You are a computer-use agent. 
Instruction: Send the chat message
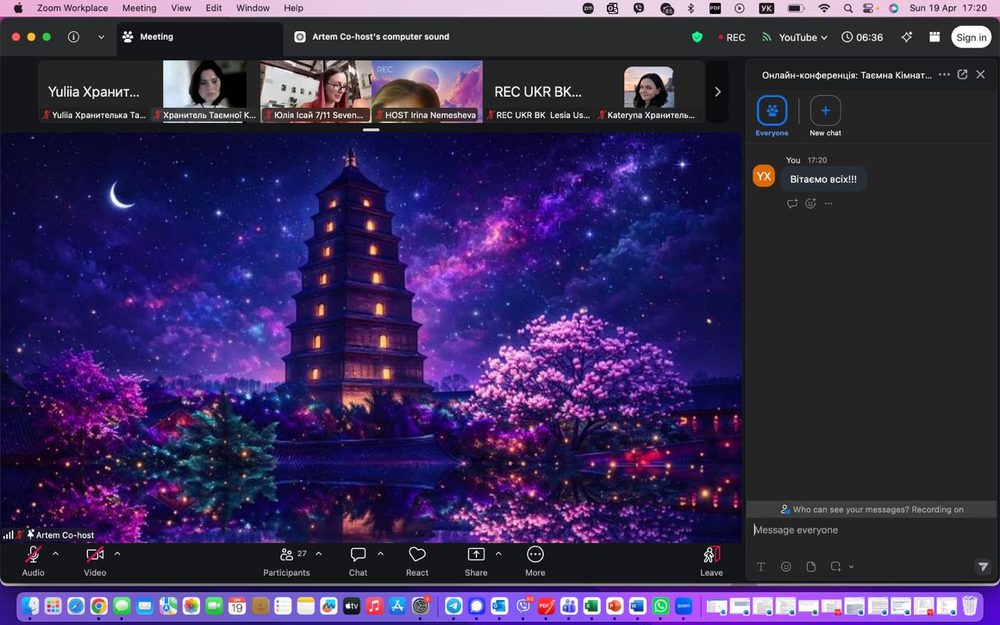click(983, 566)
